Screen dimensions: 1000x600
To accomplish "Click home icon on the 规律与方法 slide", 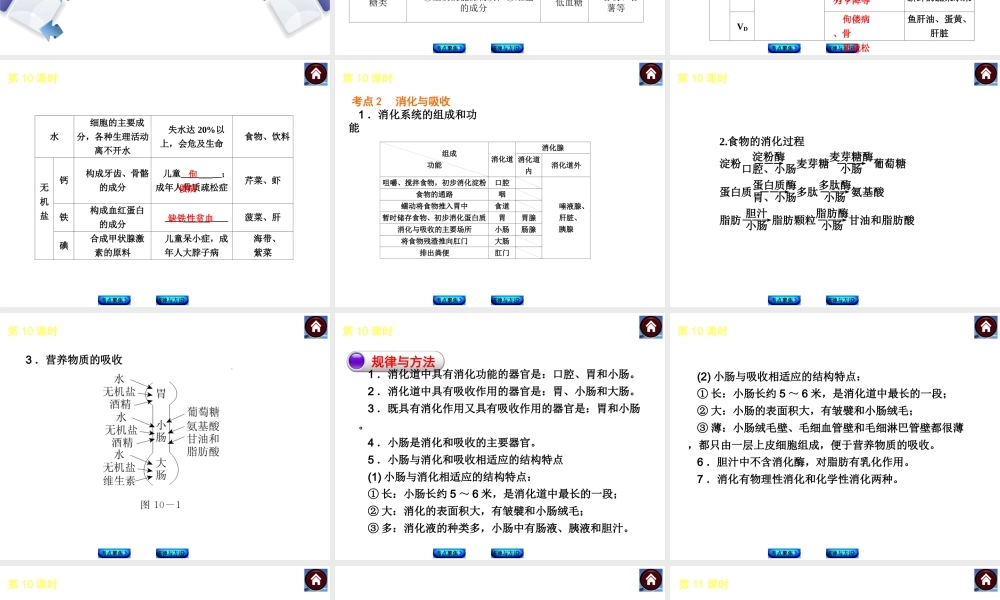I will click(651, 327).
